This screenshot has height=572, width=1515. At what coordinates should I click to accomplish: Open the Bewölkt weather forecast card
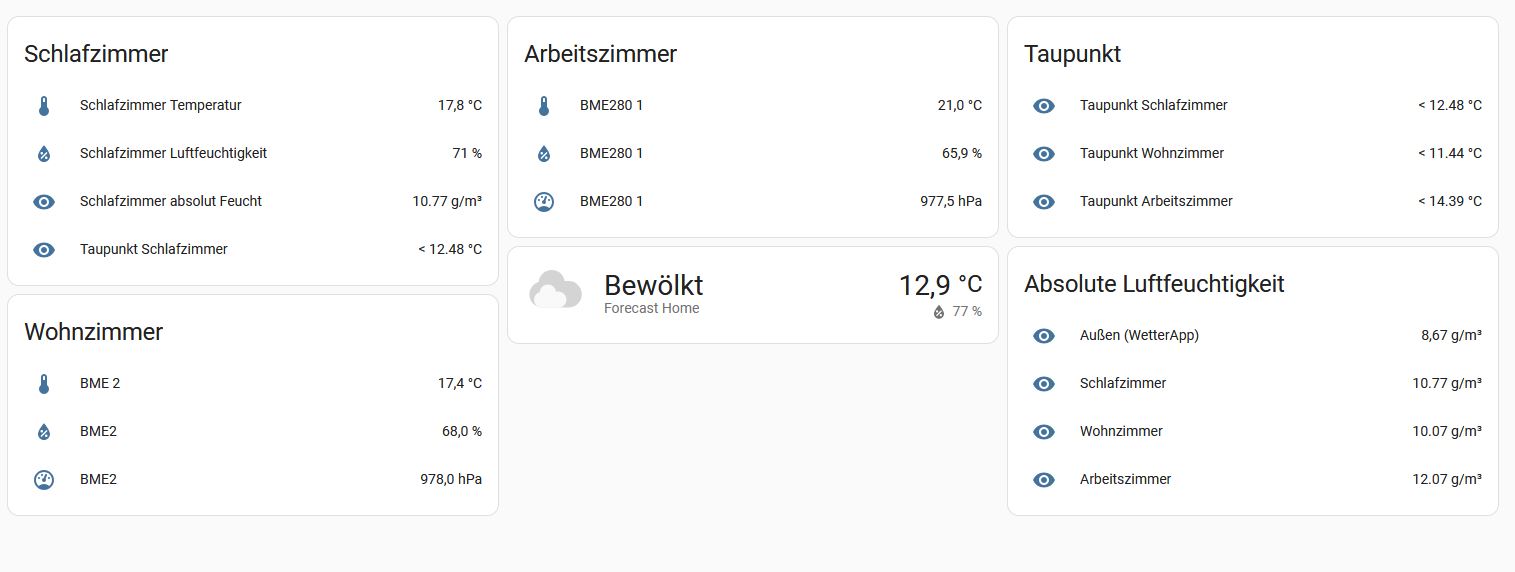tap(753, 295)
